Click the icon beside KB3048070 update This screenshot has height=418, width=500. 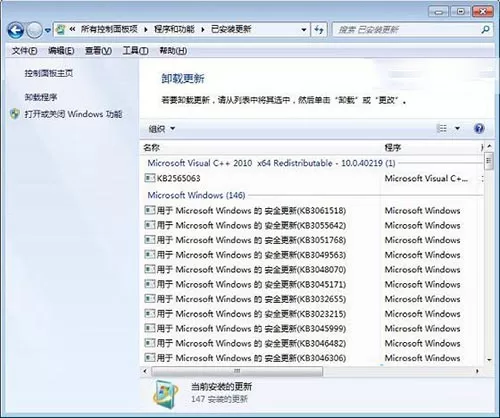click(150, 269)
